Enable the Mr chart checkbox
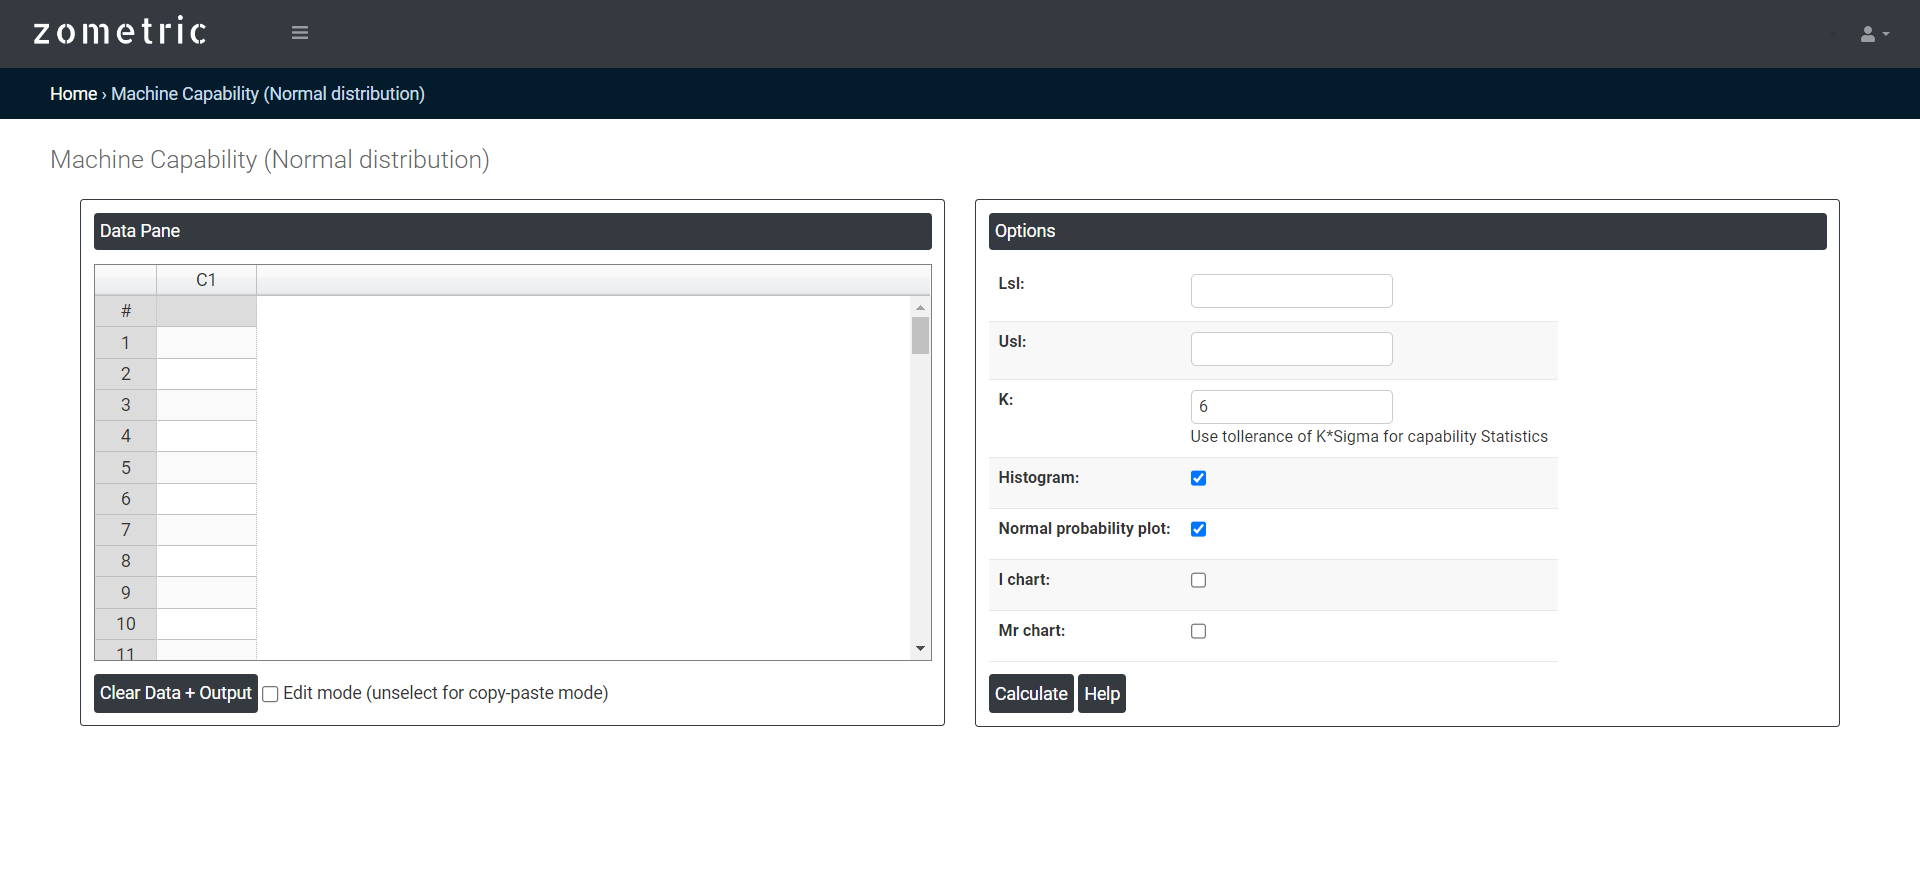Screen dimensions: 1920x874 (1198, 631)
